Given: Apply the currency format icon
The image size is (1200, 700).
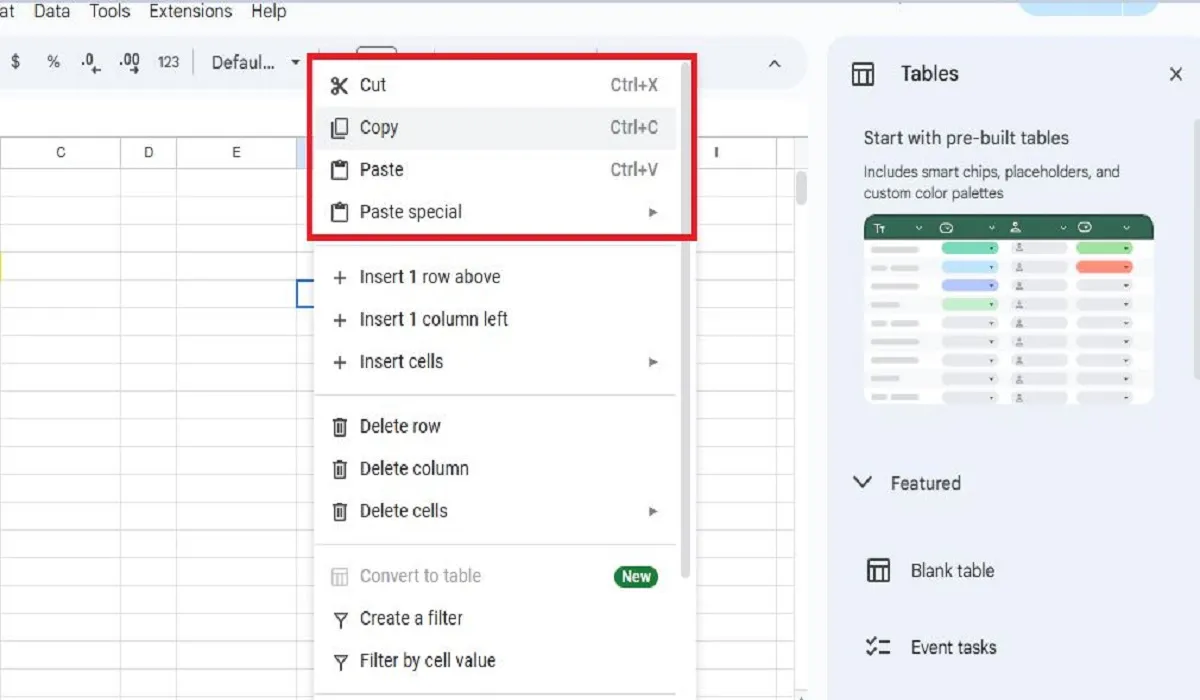Looking at the screenshot, I should click(x=15, y=61).
